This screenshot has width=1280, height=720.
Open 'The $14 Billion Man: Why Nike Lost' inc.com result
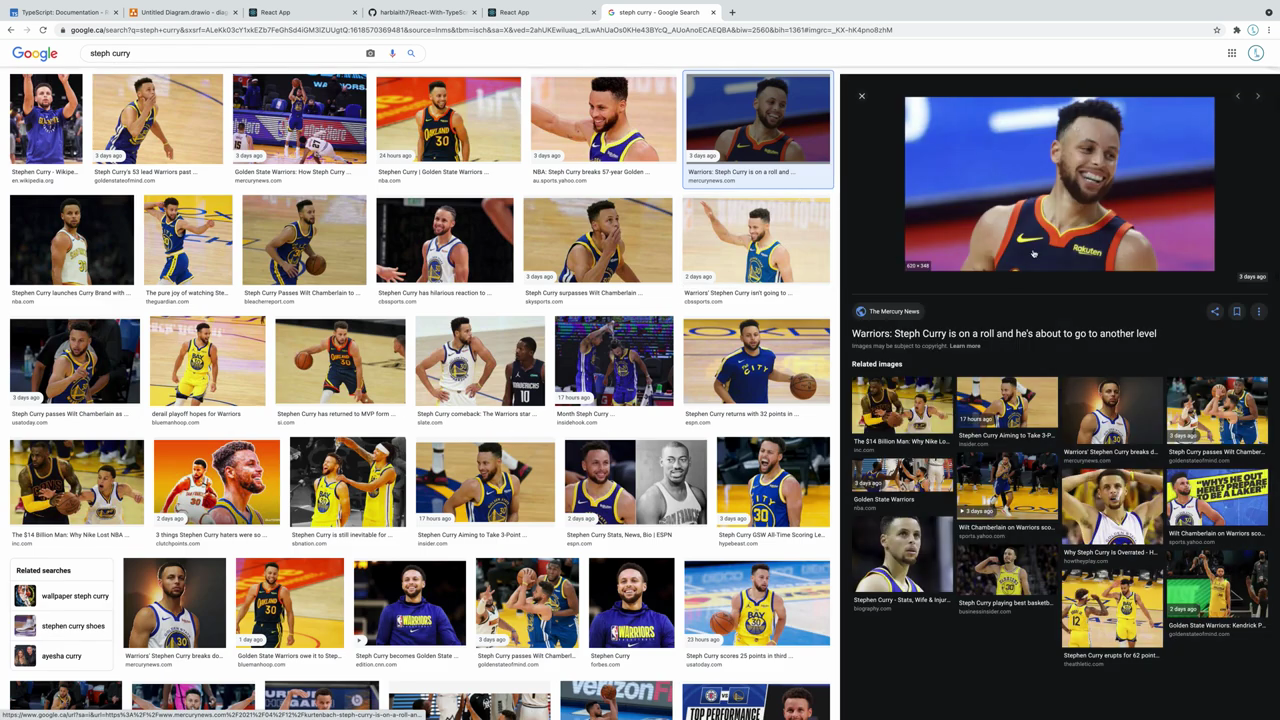pos(76,482)
